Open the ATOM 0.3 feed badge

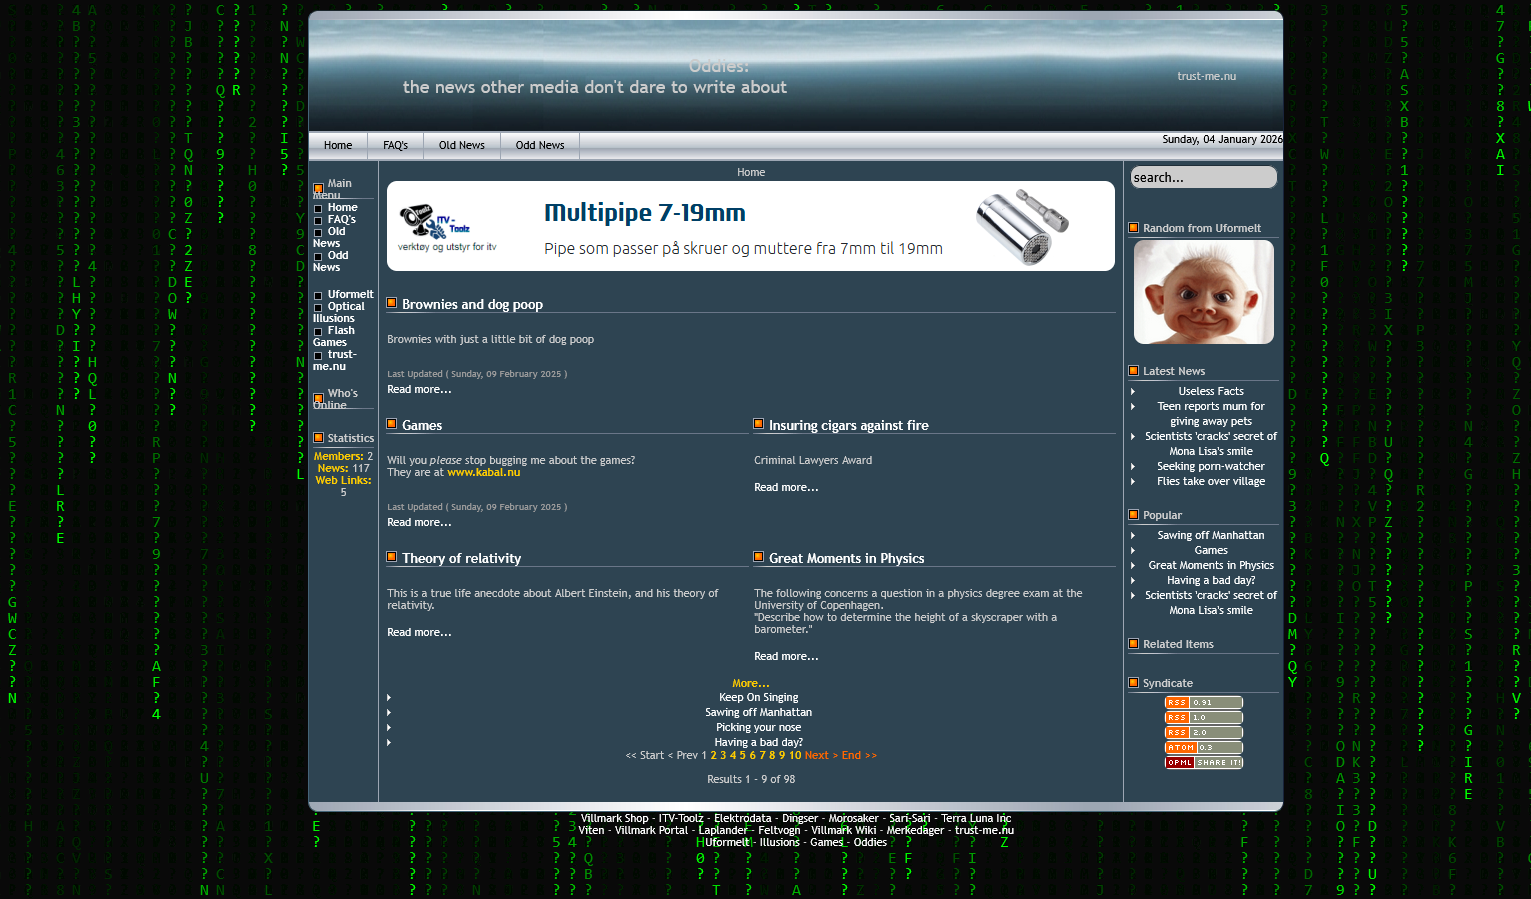click(x=1203, y=748)
